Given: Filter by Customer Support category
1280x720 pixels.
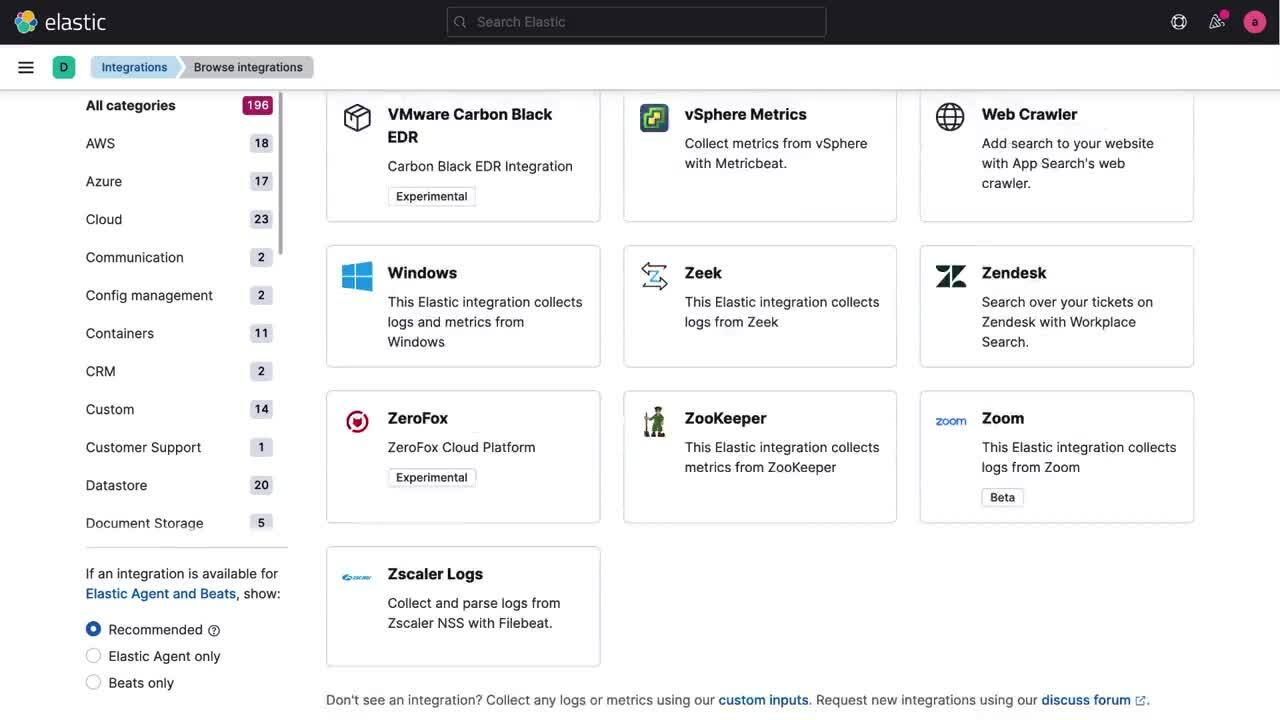Looking at the screenshot, I should pyautogui.click(x=143, y=447).
